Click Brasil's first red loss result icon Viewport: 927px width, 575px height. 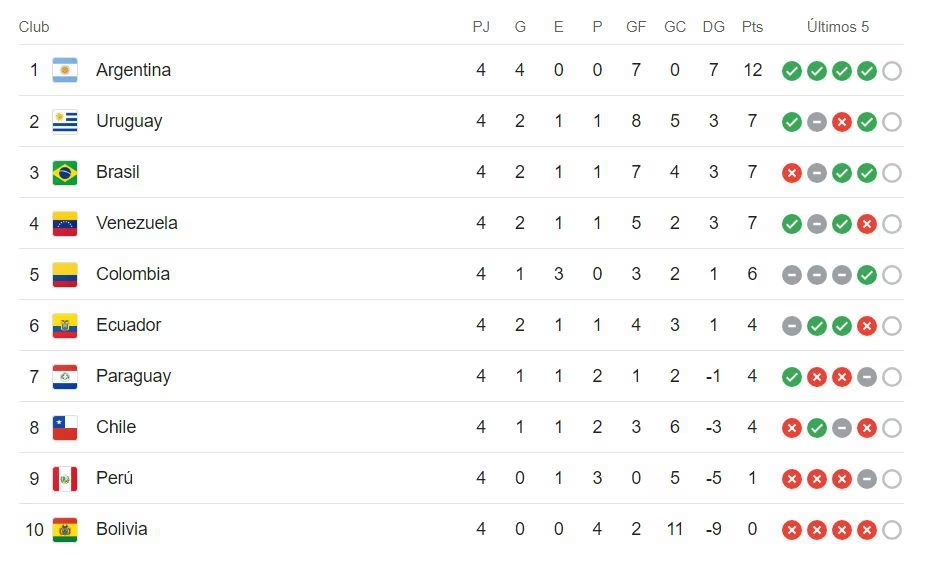(x=792, y=173)
